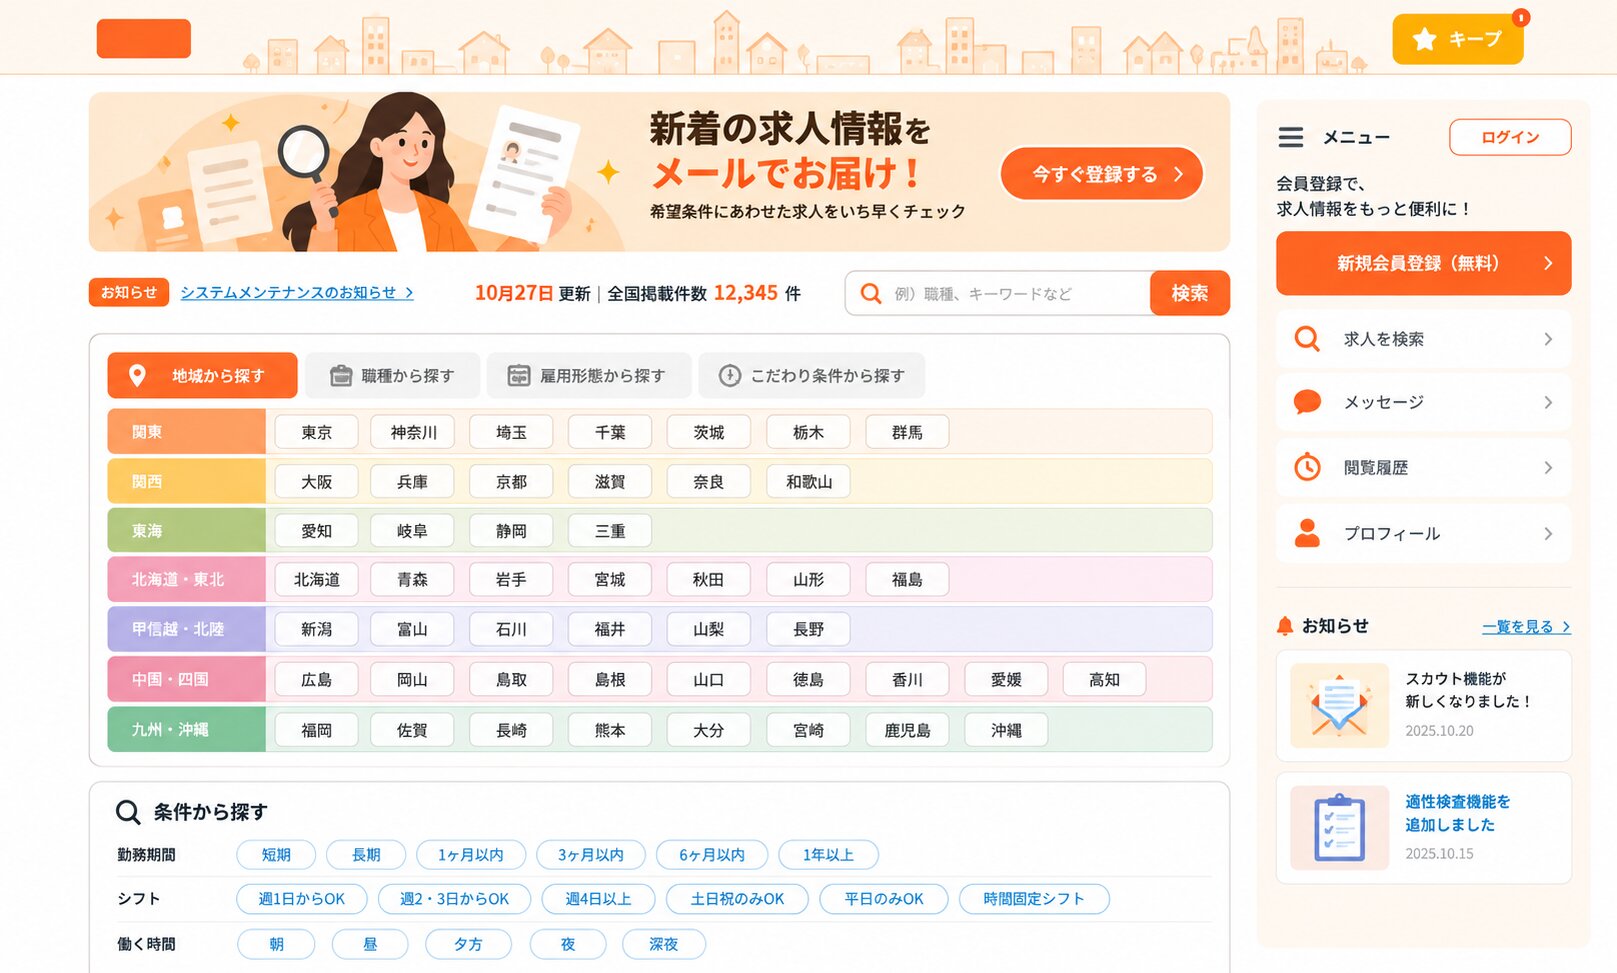Expand 閲覧履歴 via its chevron
Image resolution: width=1617 pixels, height=973 pixels.
coord(1548,467)
